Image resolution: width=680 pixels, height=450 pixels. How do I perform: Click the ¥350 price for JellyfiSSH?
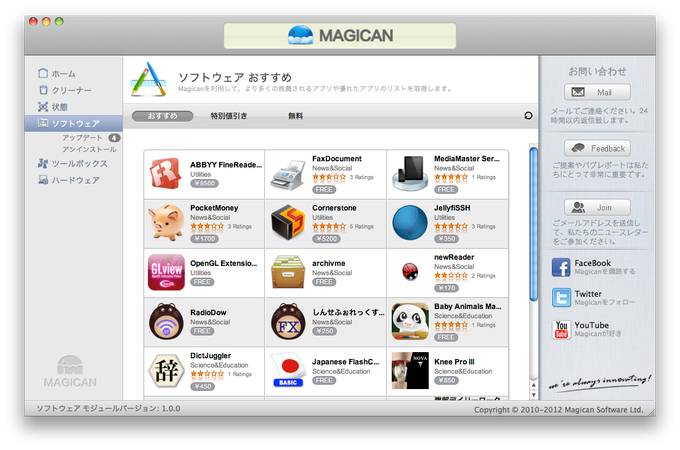pyautogui.click(x=446, y=238)
